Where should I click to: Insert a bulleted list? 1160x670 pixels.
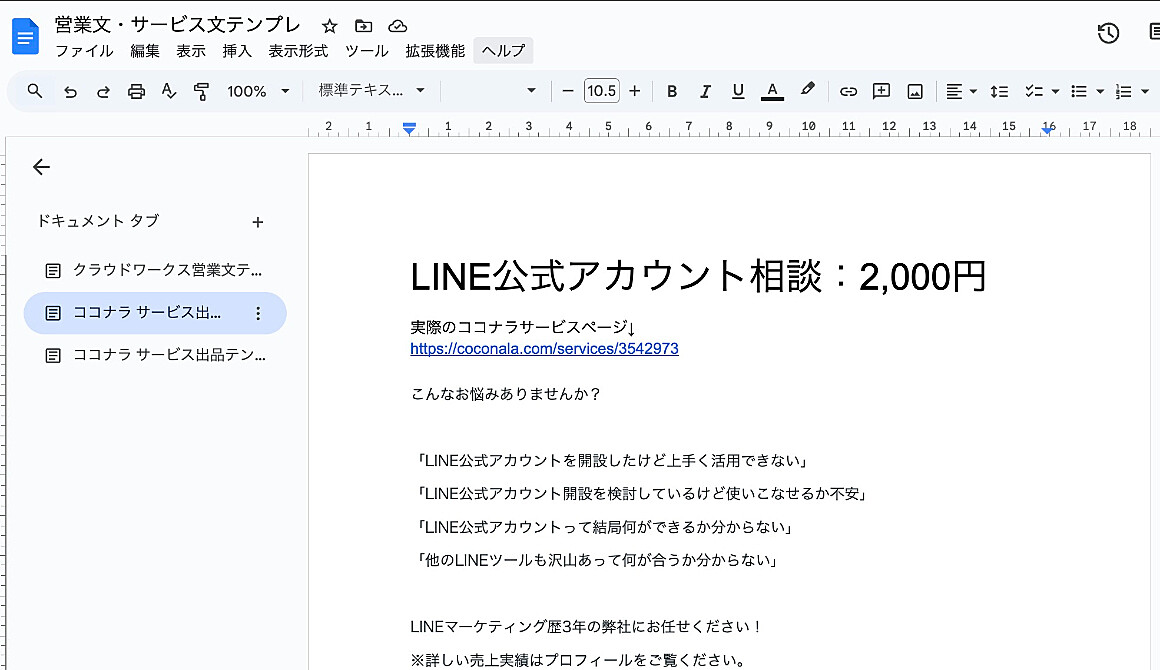pyautogui.click(x=1079, y=92)
